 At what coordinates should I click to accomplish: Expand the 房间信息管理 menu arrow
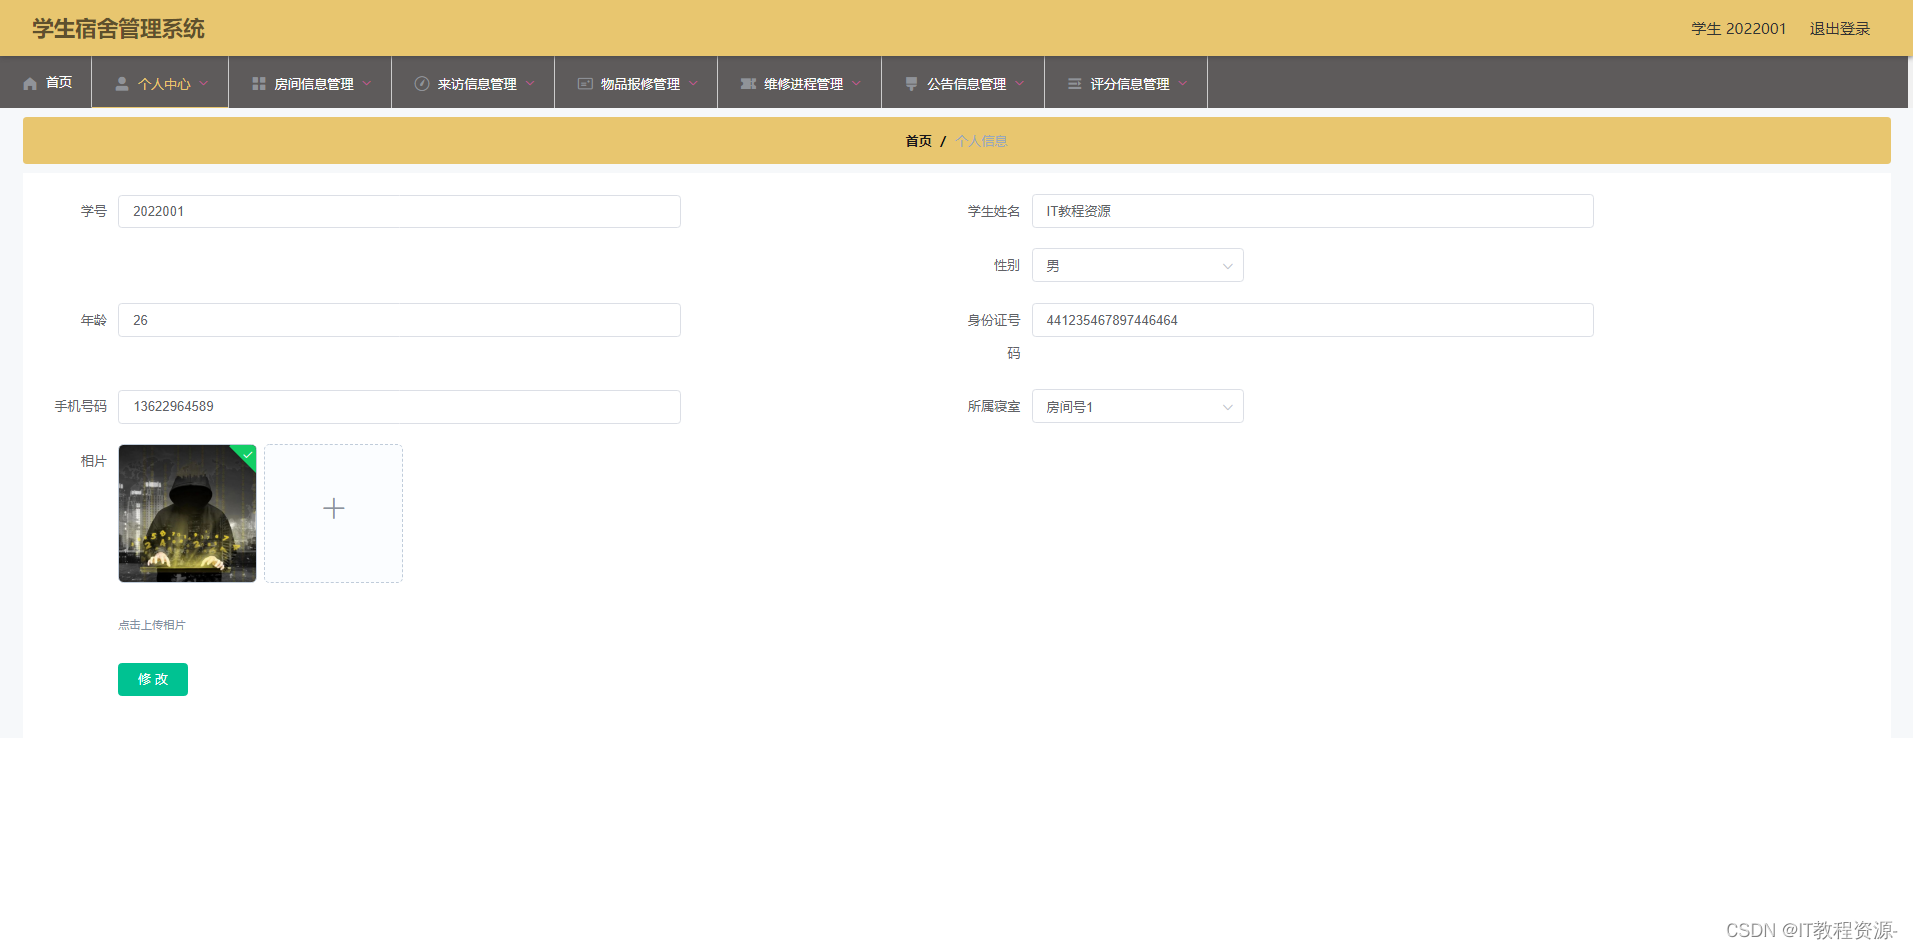point(367,83)
